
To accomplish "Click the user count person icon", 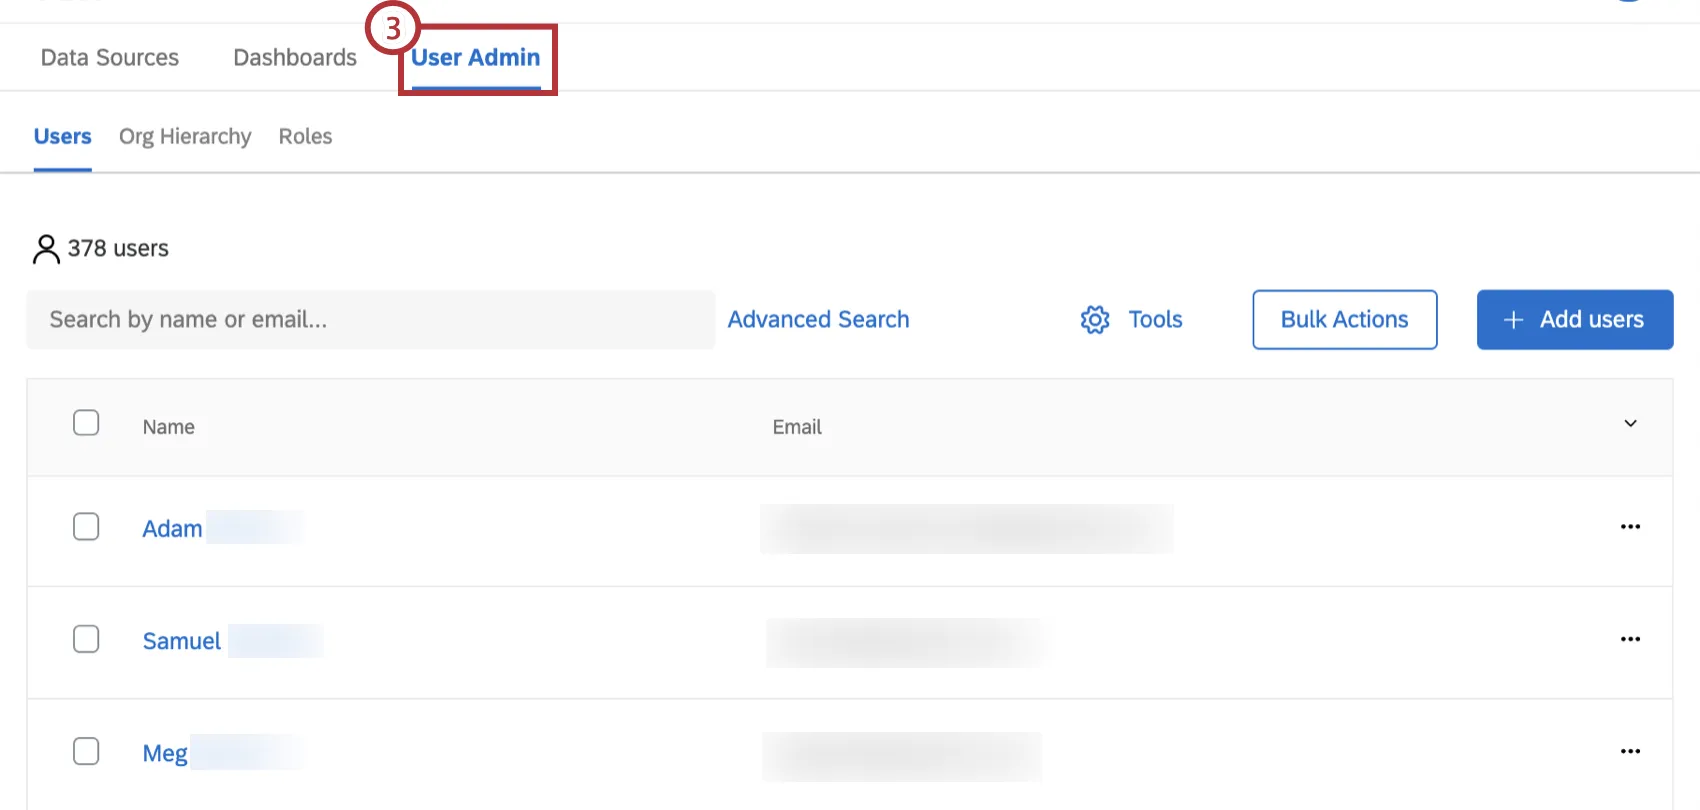I will point(46,249).
